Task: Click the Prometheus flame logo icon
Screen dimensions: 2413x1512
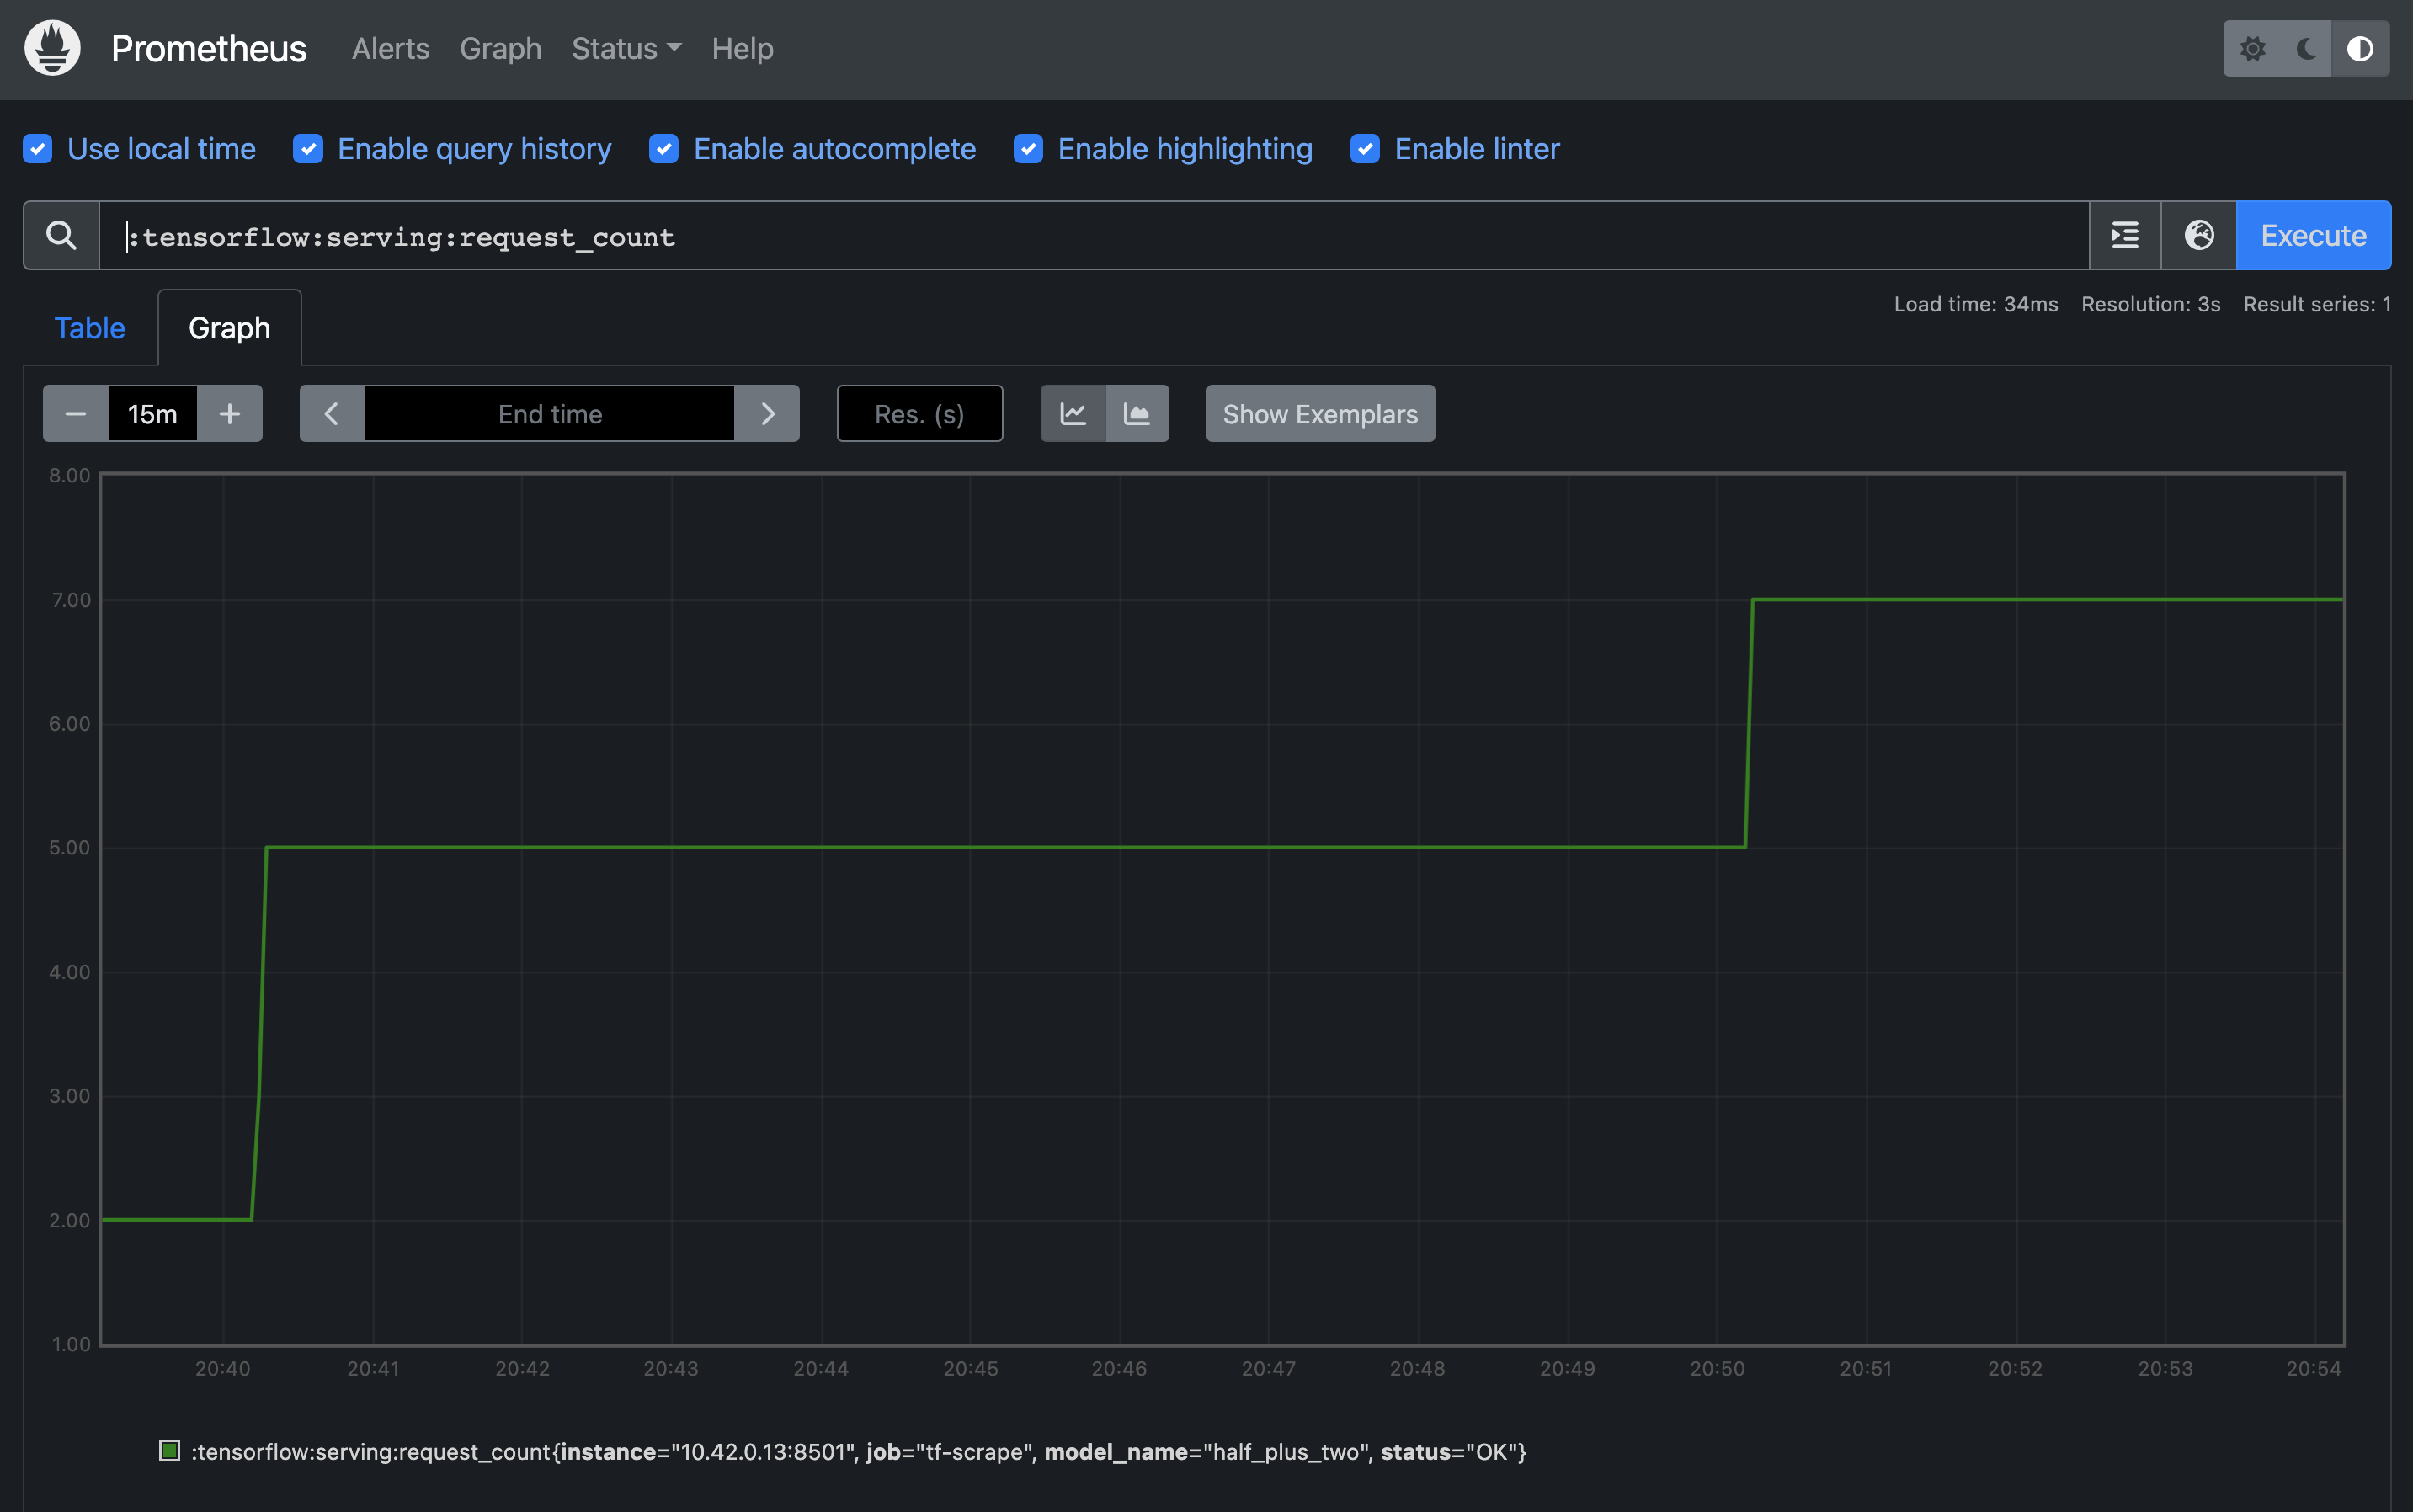Action: (x=54, y=47)
